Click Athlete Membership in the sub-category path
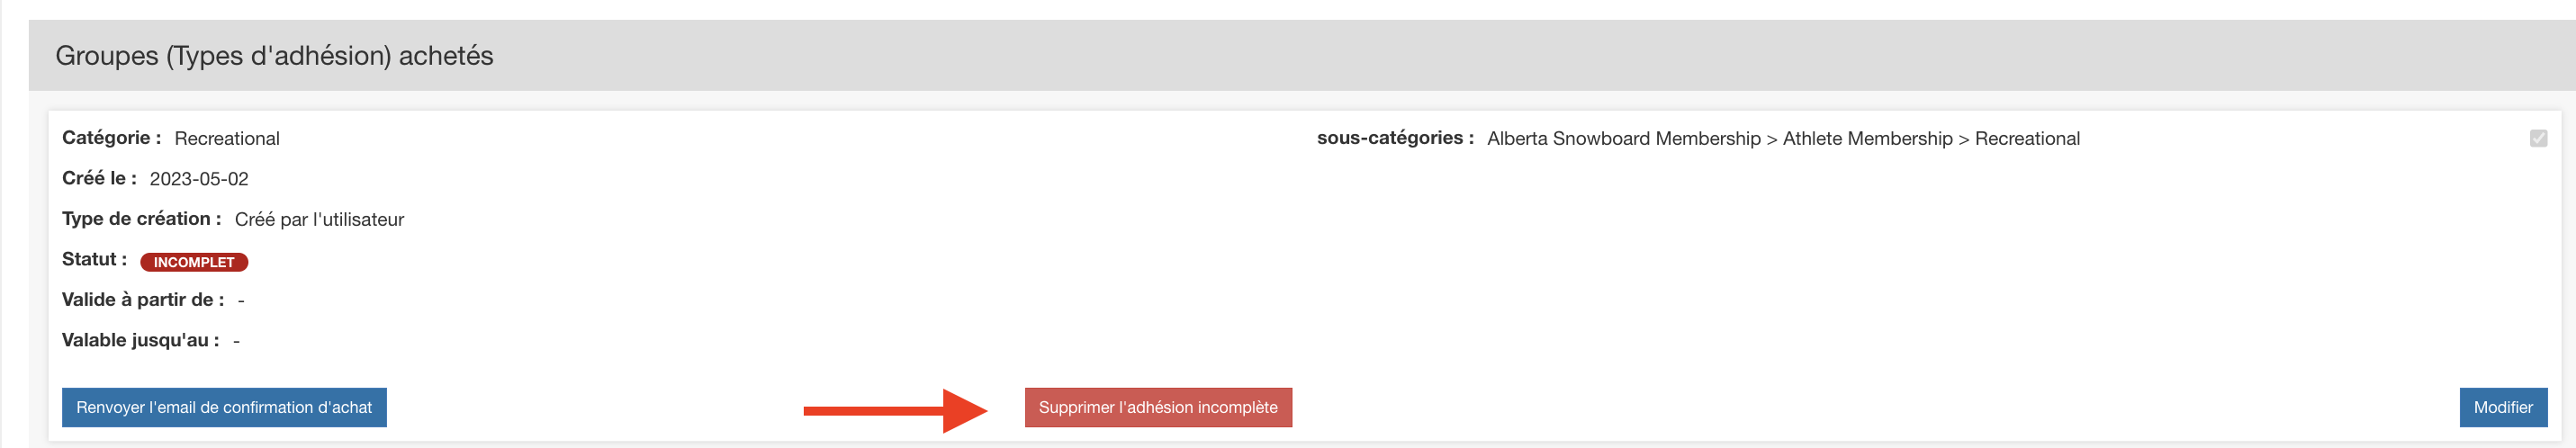 pos(1867,139)
